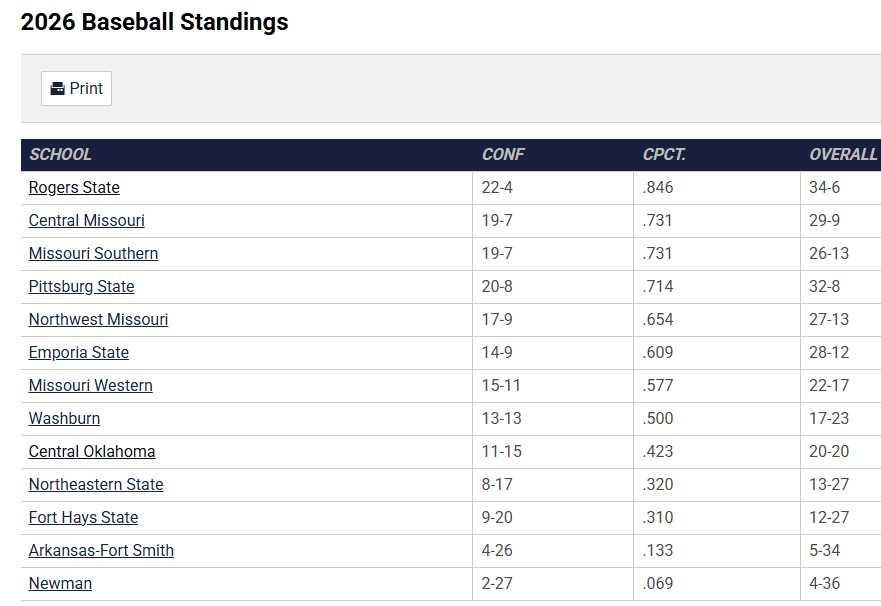Select the Central Oklahoma link
The width and height of the screenshot is (881, 606).
[92, 452]
